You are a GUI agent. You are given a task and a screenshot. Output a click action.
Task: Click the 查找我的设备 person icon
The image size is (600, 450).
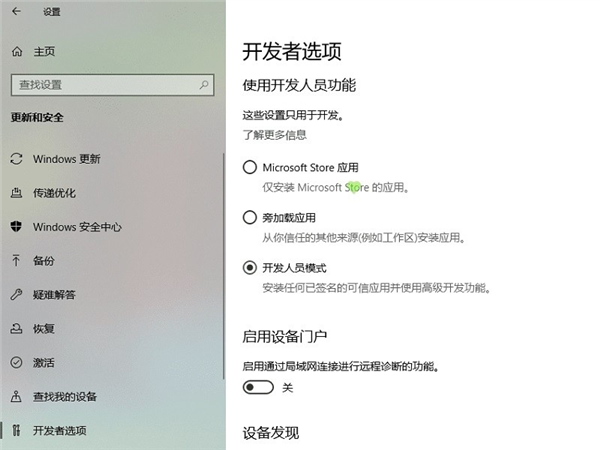tap(16, 397)
